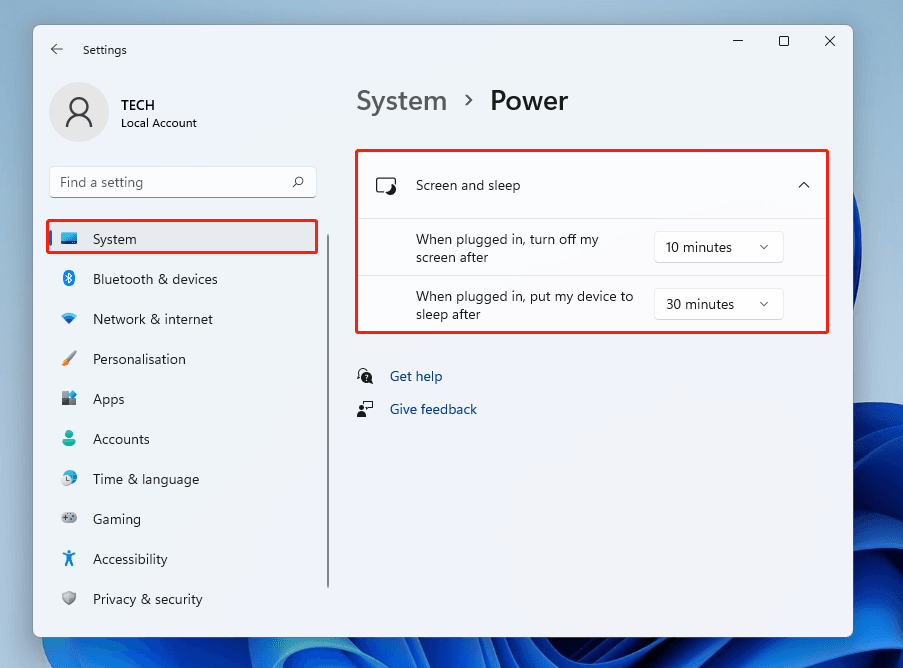The width and height of the screenshot is (903, 668).
Task: Go to Network & internet
Action: click(182, 319)
